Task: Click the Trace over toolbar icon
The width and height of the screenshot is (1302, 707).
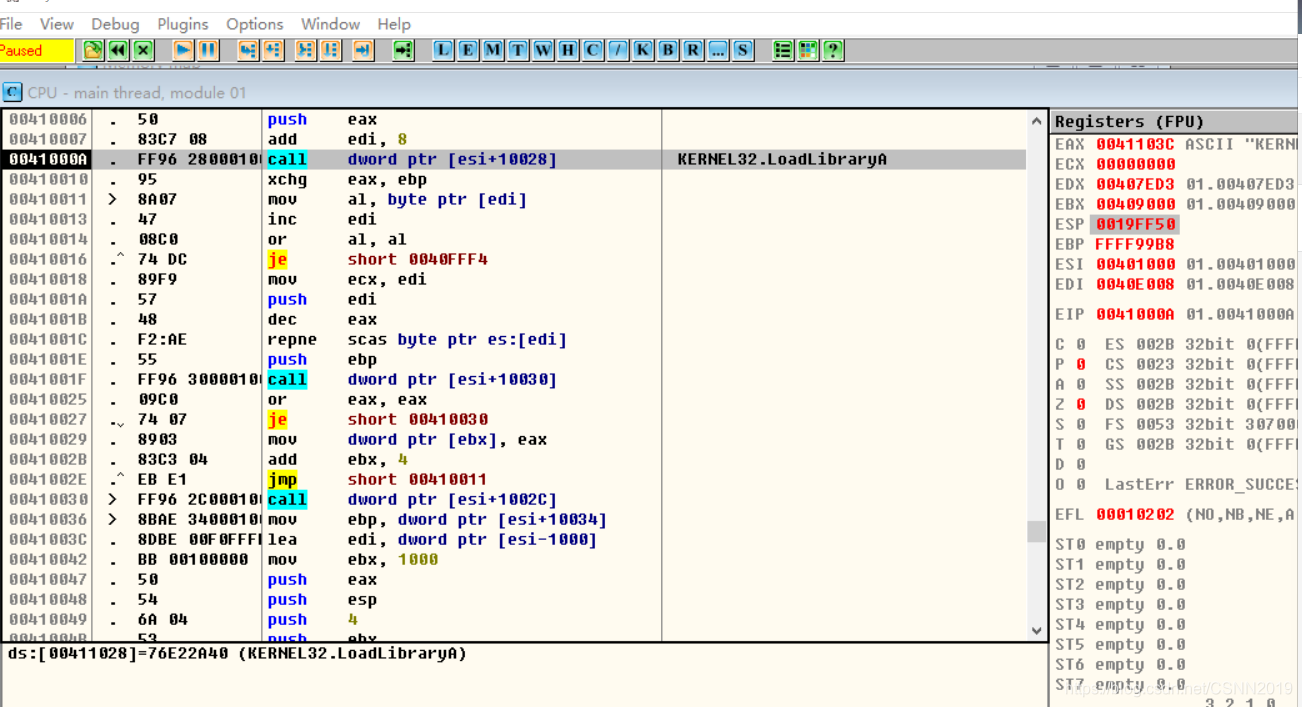Action: (x=331, y=50)
